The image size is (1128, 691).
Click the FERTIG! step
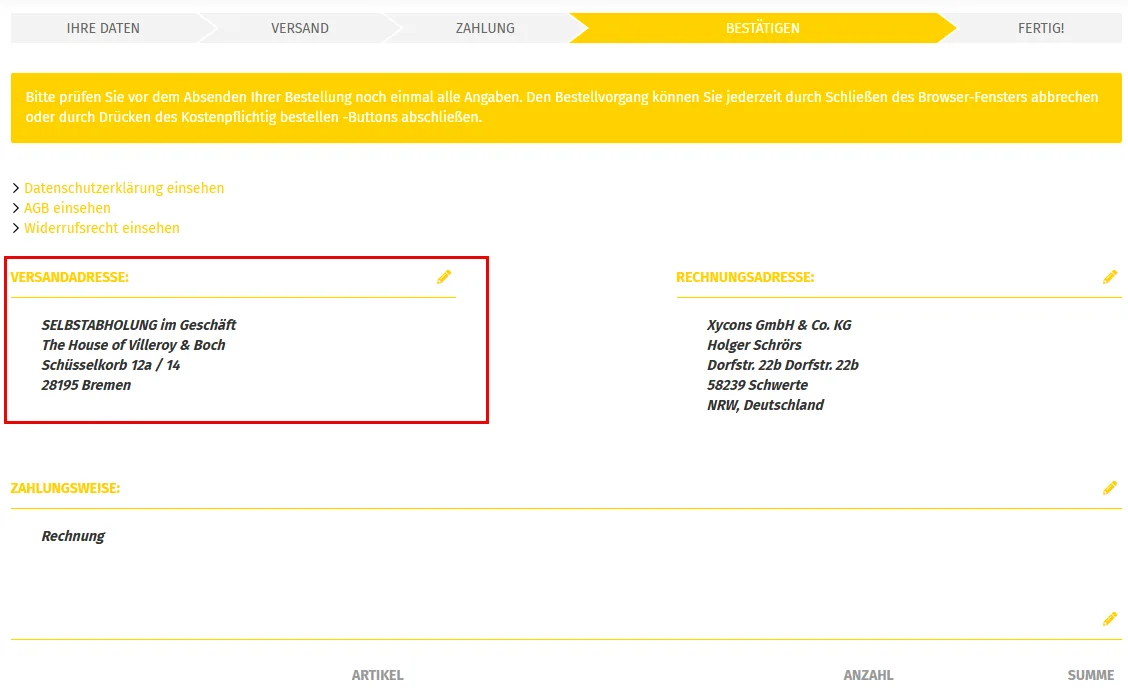(x=1040, y=28)
